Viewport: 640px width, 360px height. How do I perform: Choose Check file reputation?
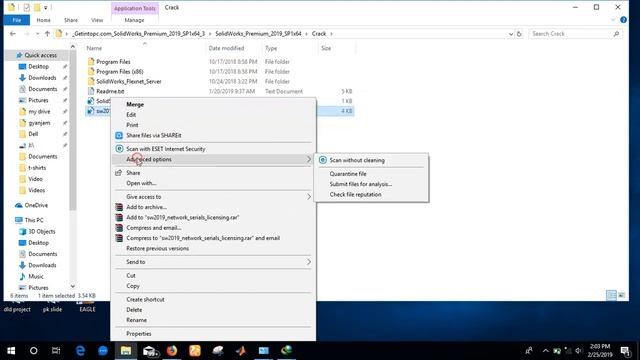click(x=355, y=195)
